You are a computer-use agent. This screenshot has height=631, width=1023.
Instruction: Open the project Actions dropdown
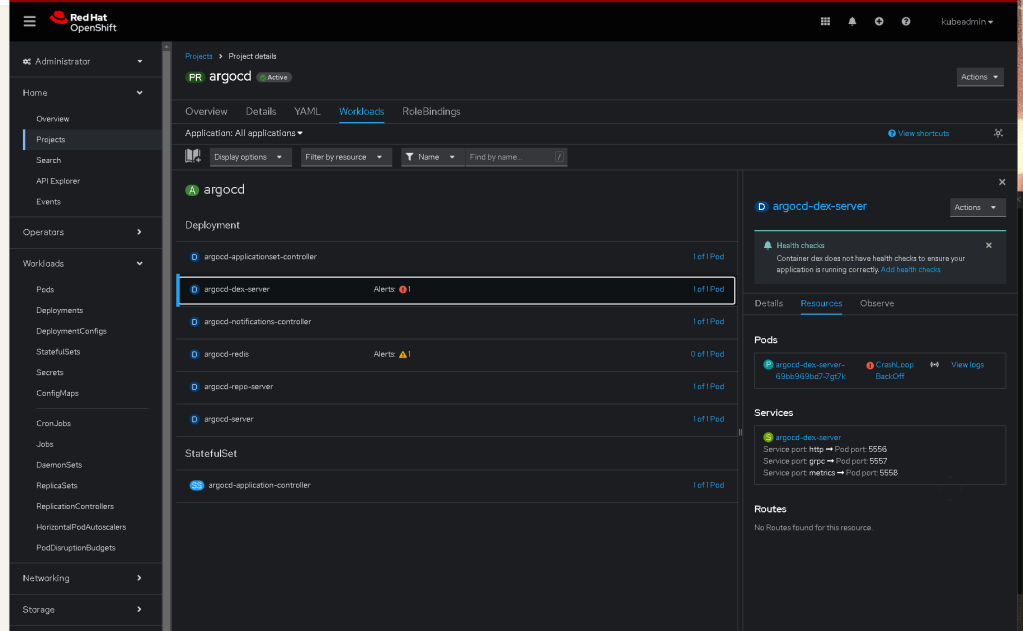click(x=979, y=77)
